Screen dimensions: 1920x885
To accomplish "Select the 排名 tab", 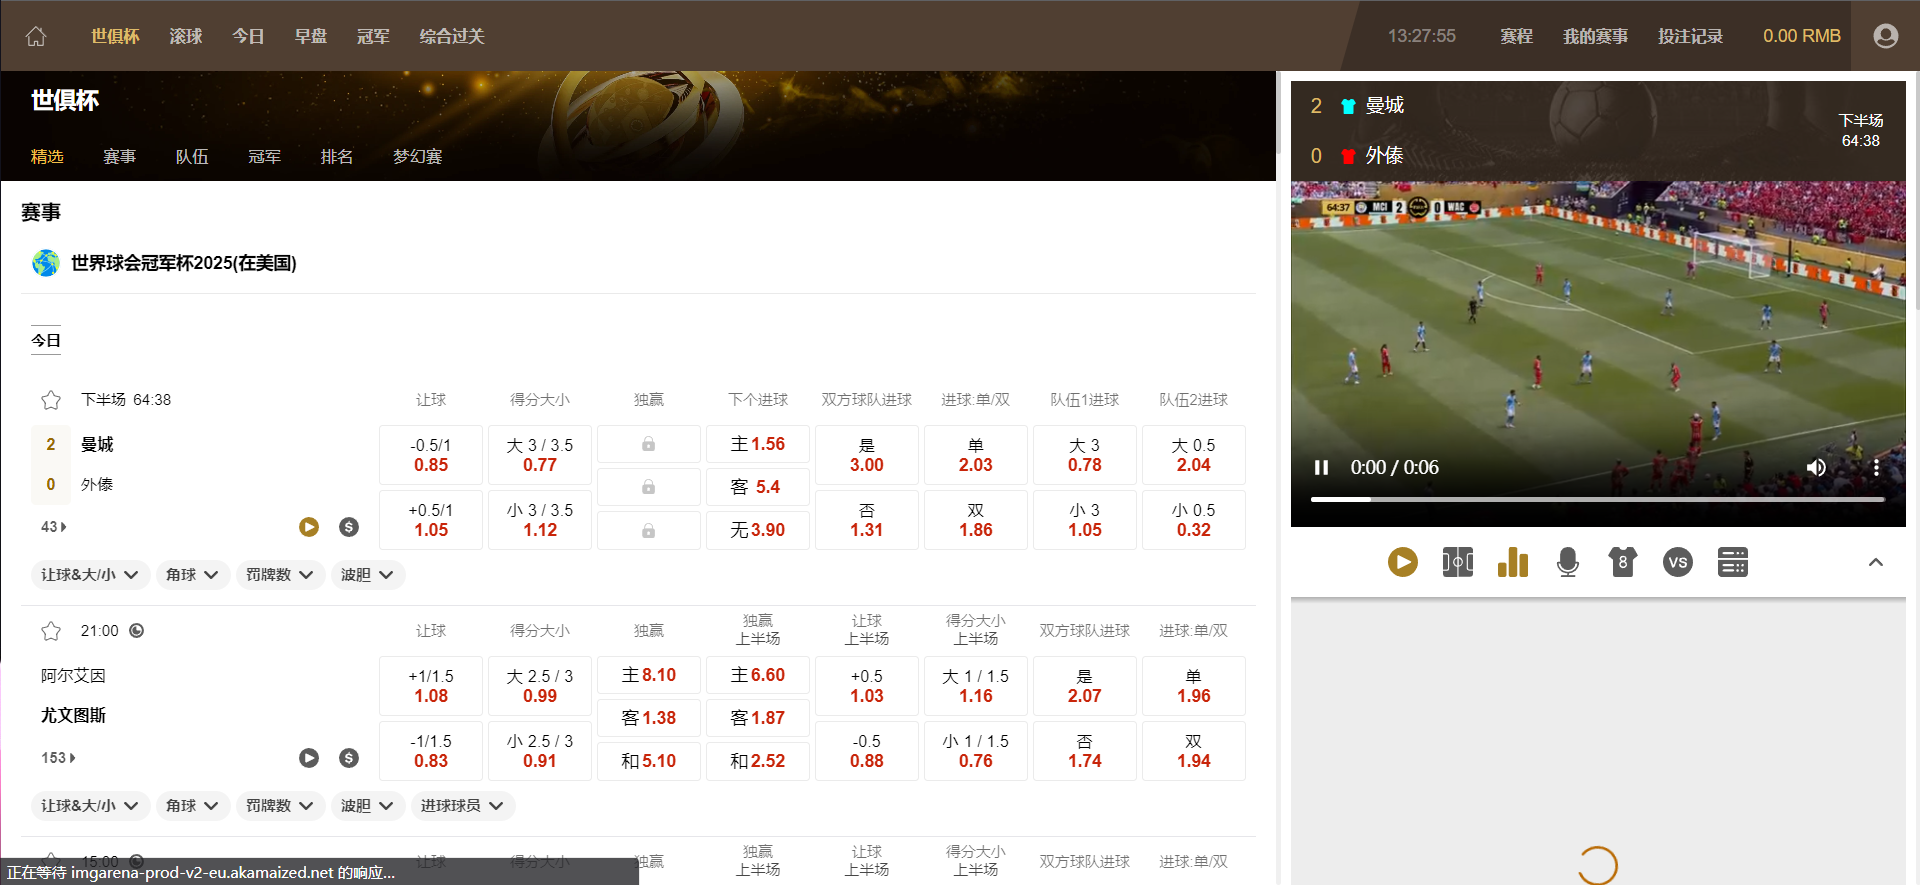I will tap(336, 157).
